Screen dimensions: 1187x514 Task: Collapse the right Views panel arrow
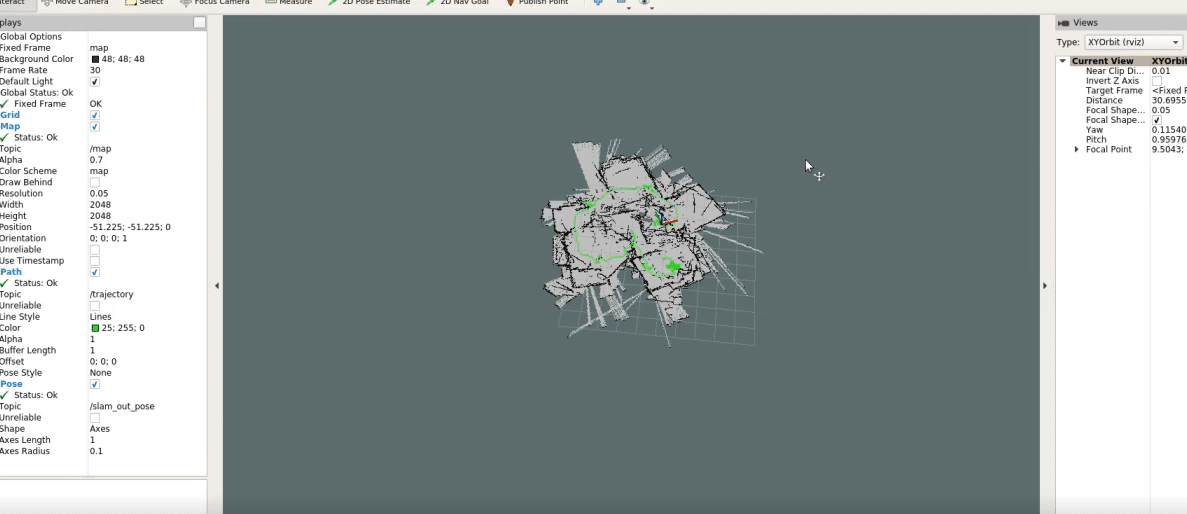[x=1045, y=286]
